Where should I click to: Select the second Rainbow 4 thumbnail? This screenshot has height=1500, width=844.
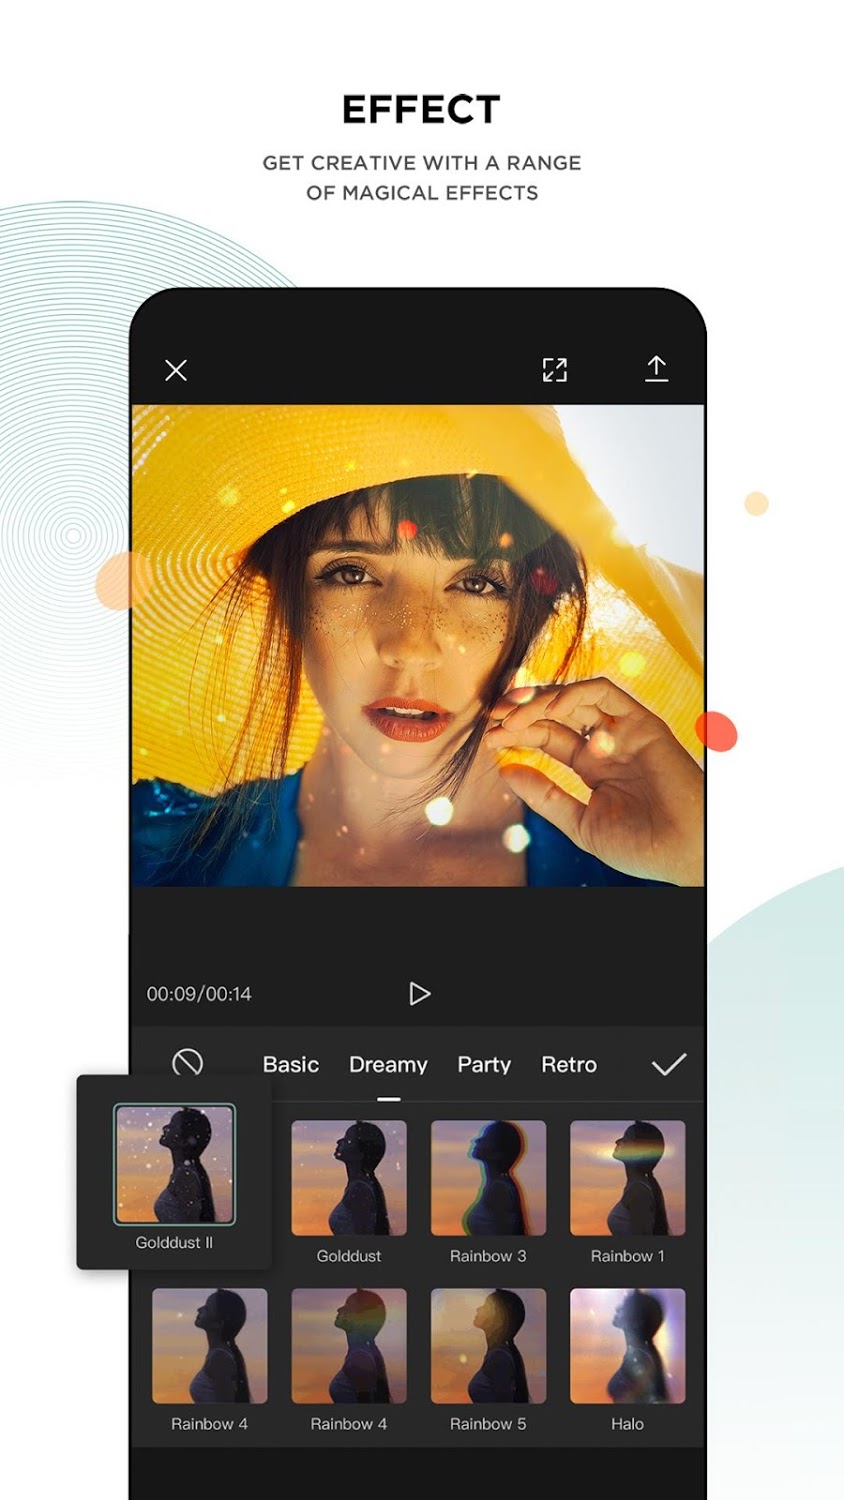tap(349, 1346)
